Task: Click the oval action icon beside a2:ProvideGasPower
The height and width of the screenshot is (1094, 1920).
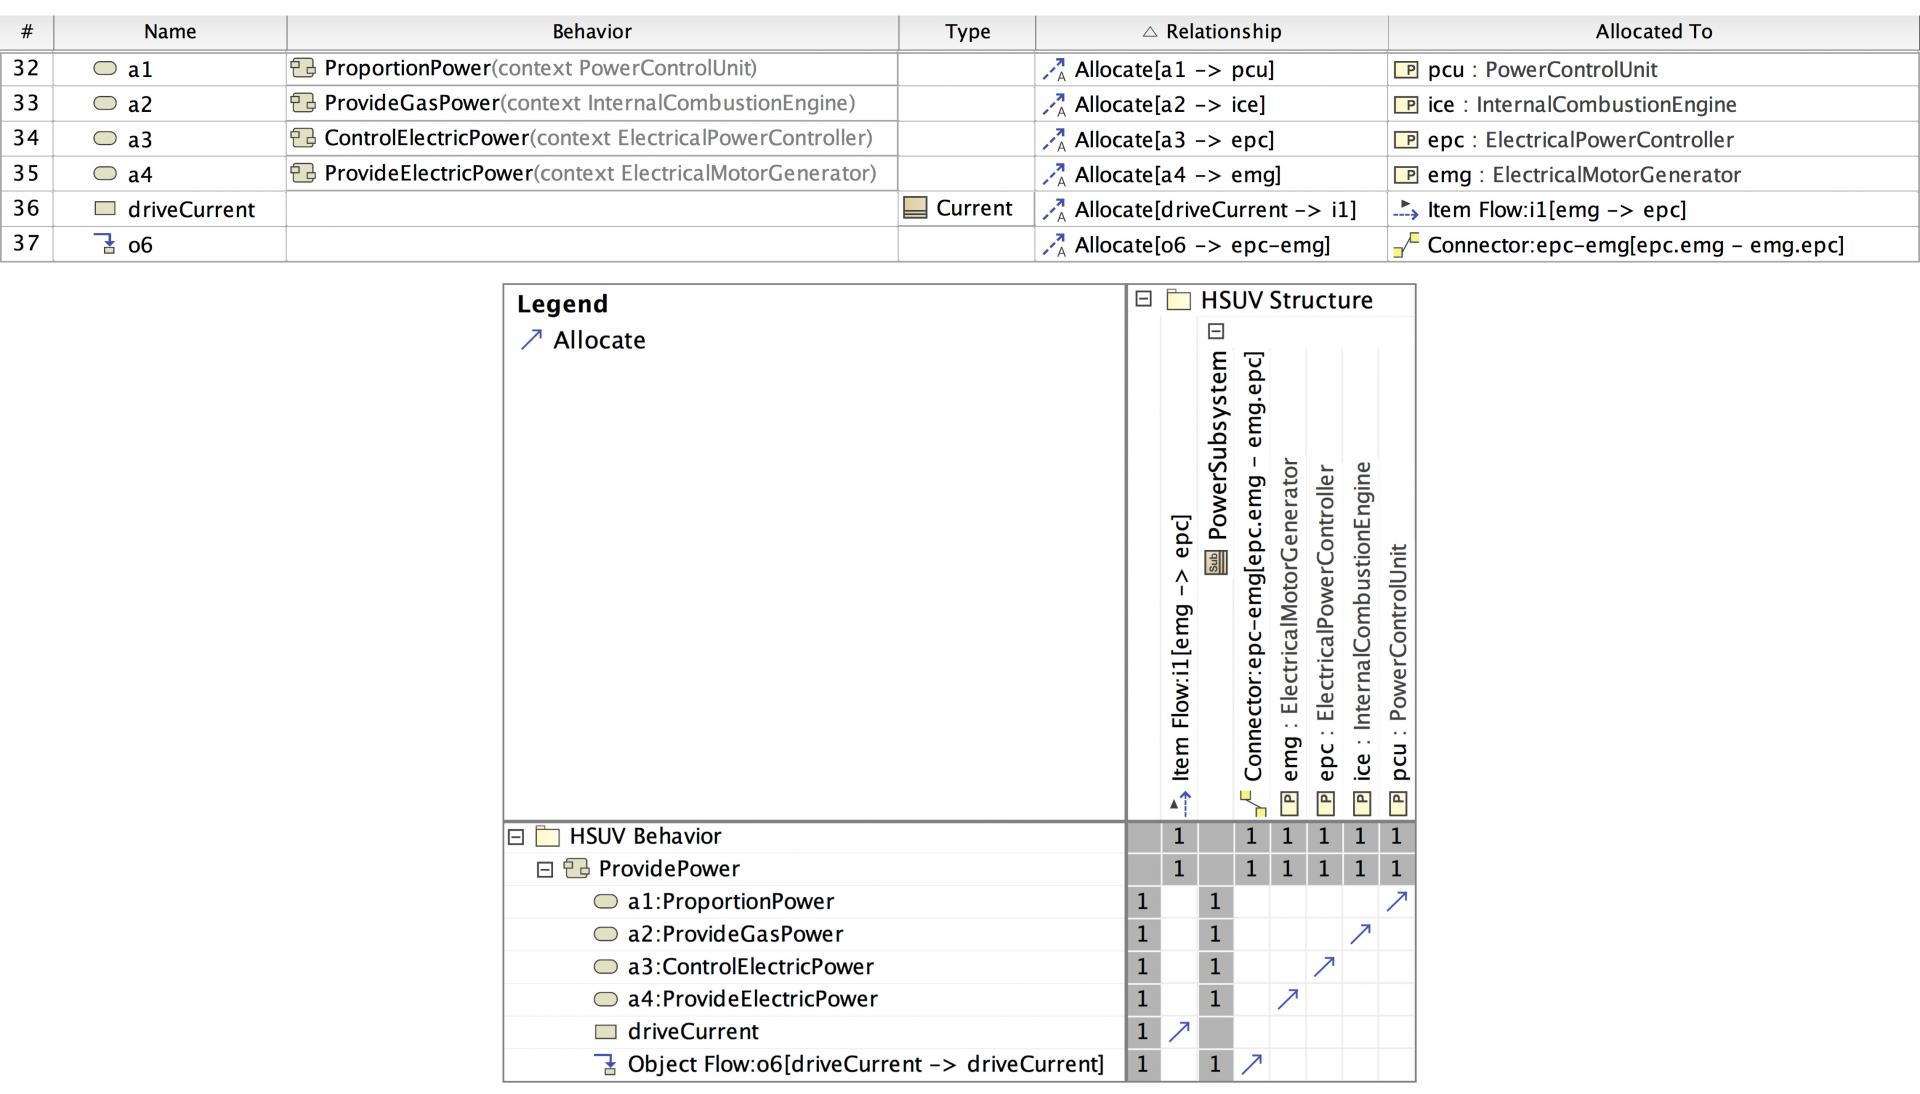Action: [x=605, y=934]
